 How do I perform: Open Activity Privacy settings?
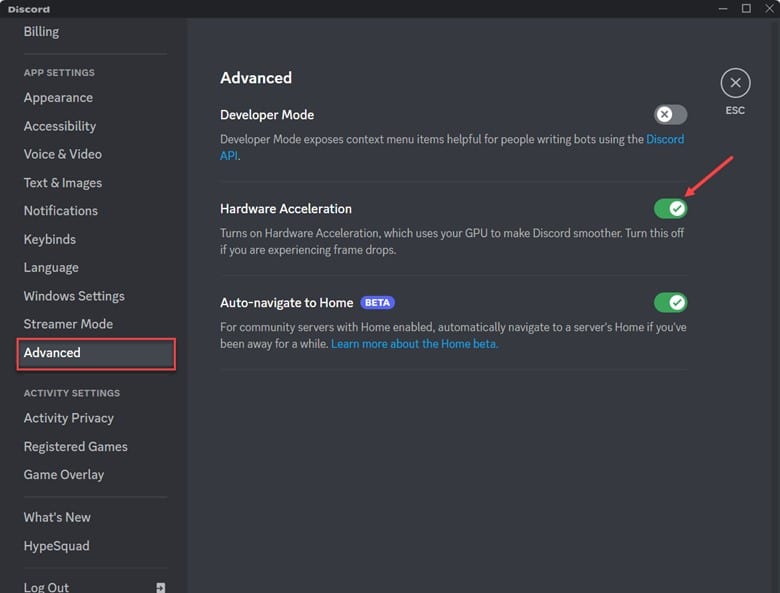click(x=69, y=418)
